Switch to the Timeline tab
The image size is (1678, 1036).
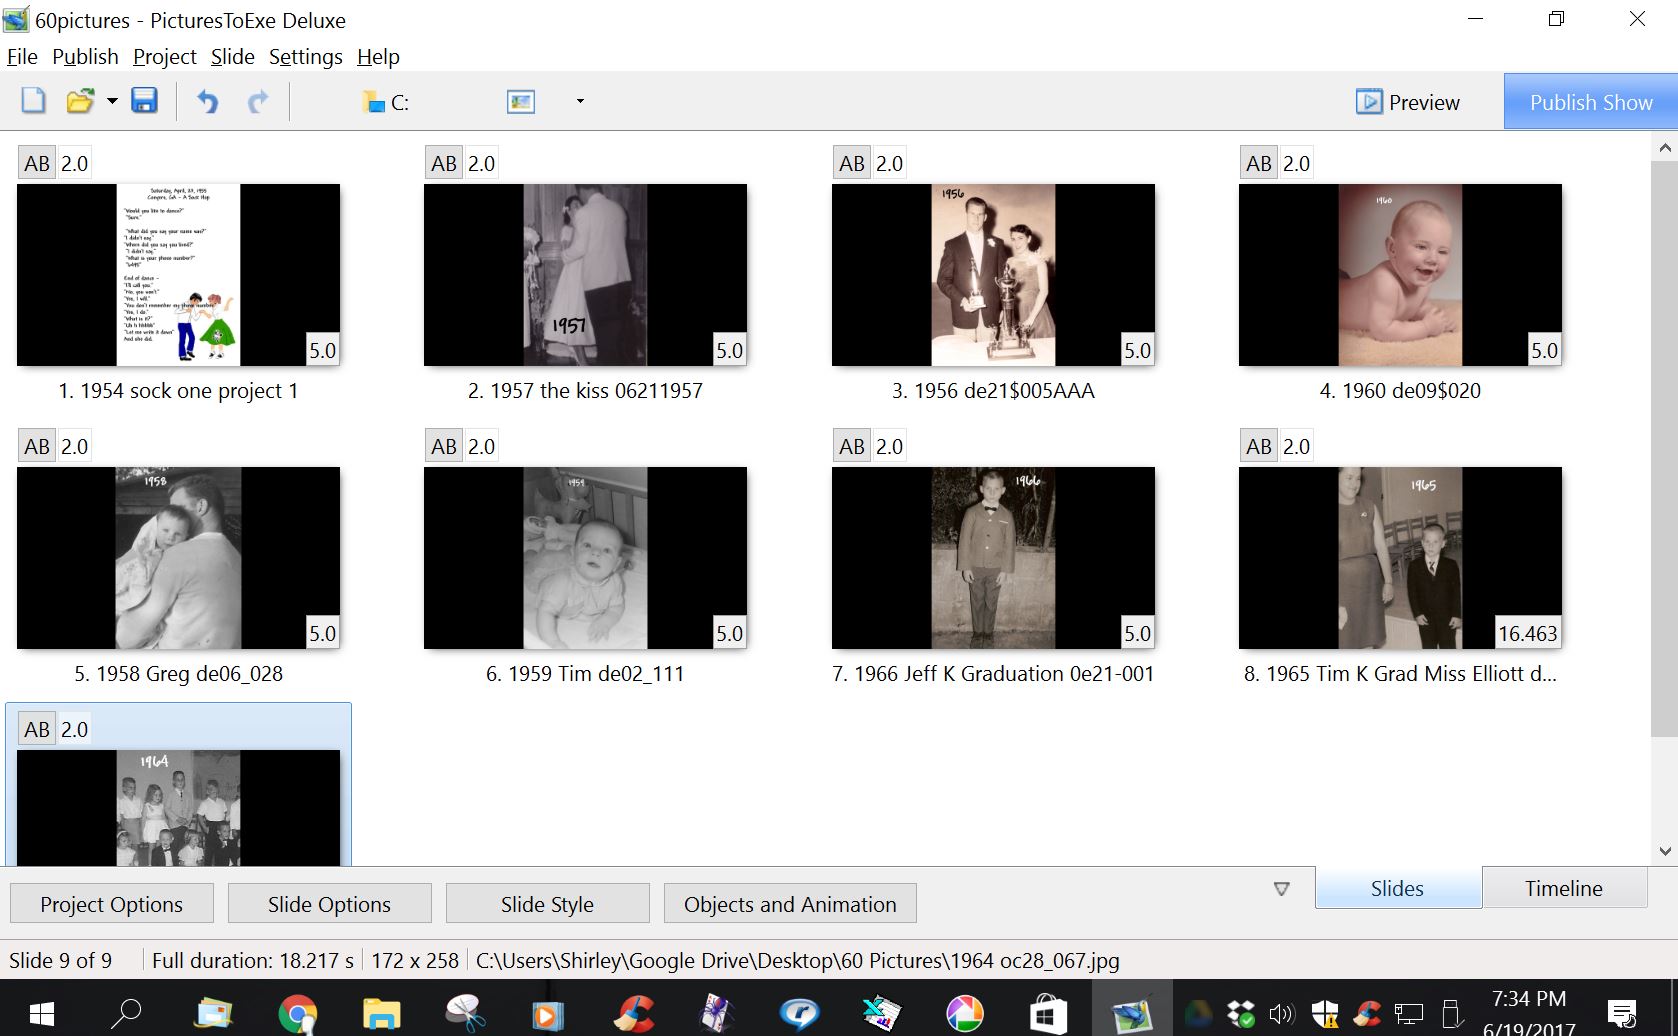[x=1563, y=888]
